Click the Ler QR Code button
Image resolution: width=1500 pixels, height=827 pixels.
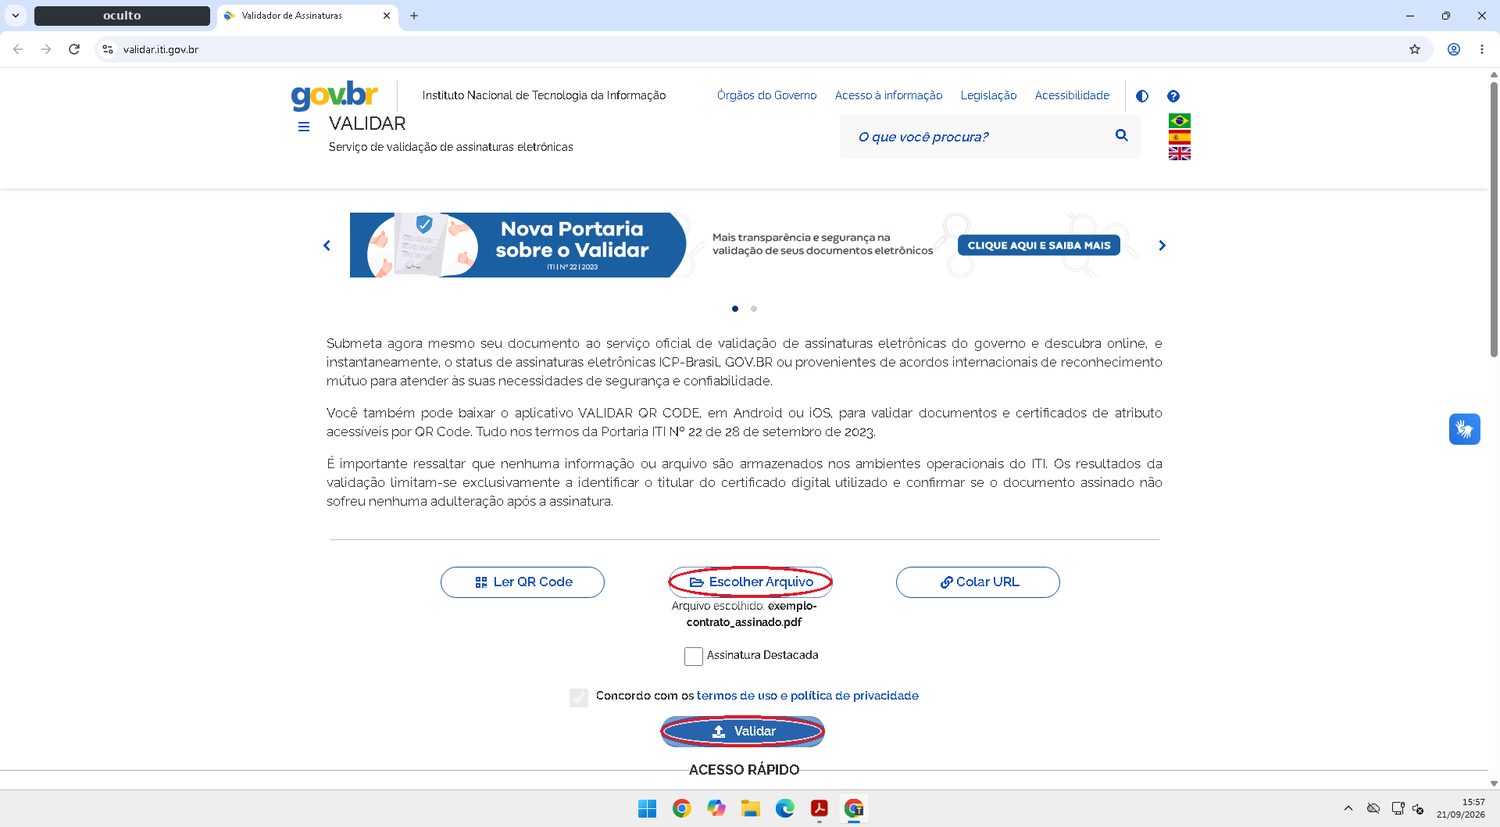523,582
